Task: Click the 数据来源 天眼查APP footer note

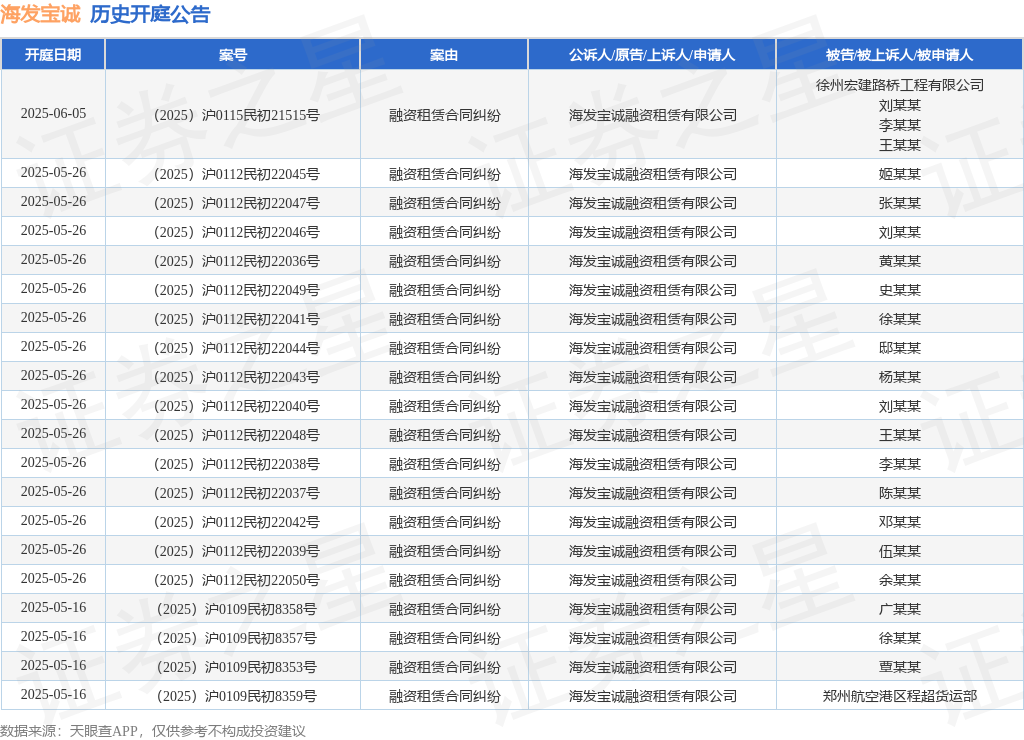Action: [x=153, y=731]
